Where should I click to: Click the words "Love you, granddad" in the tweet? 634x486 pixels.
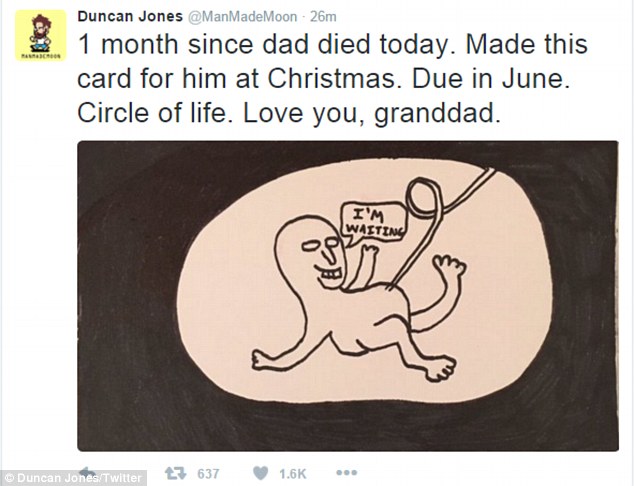(371, 113)
